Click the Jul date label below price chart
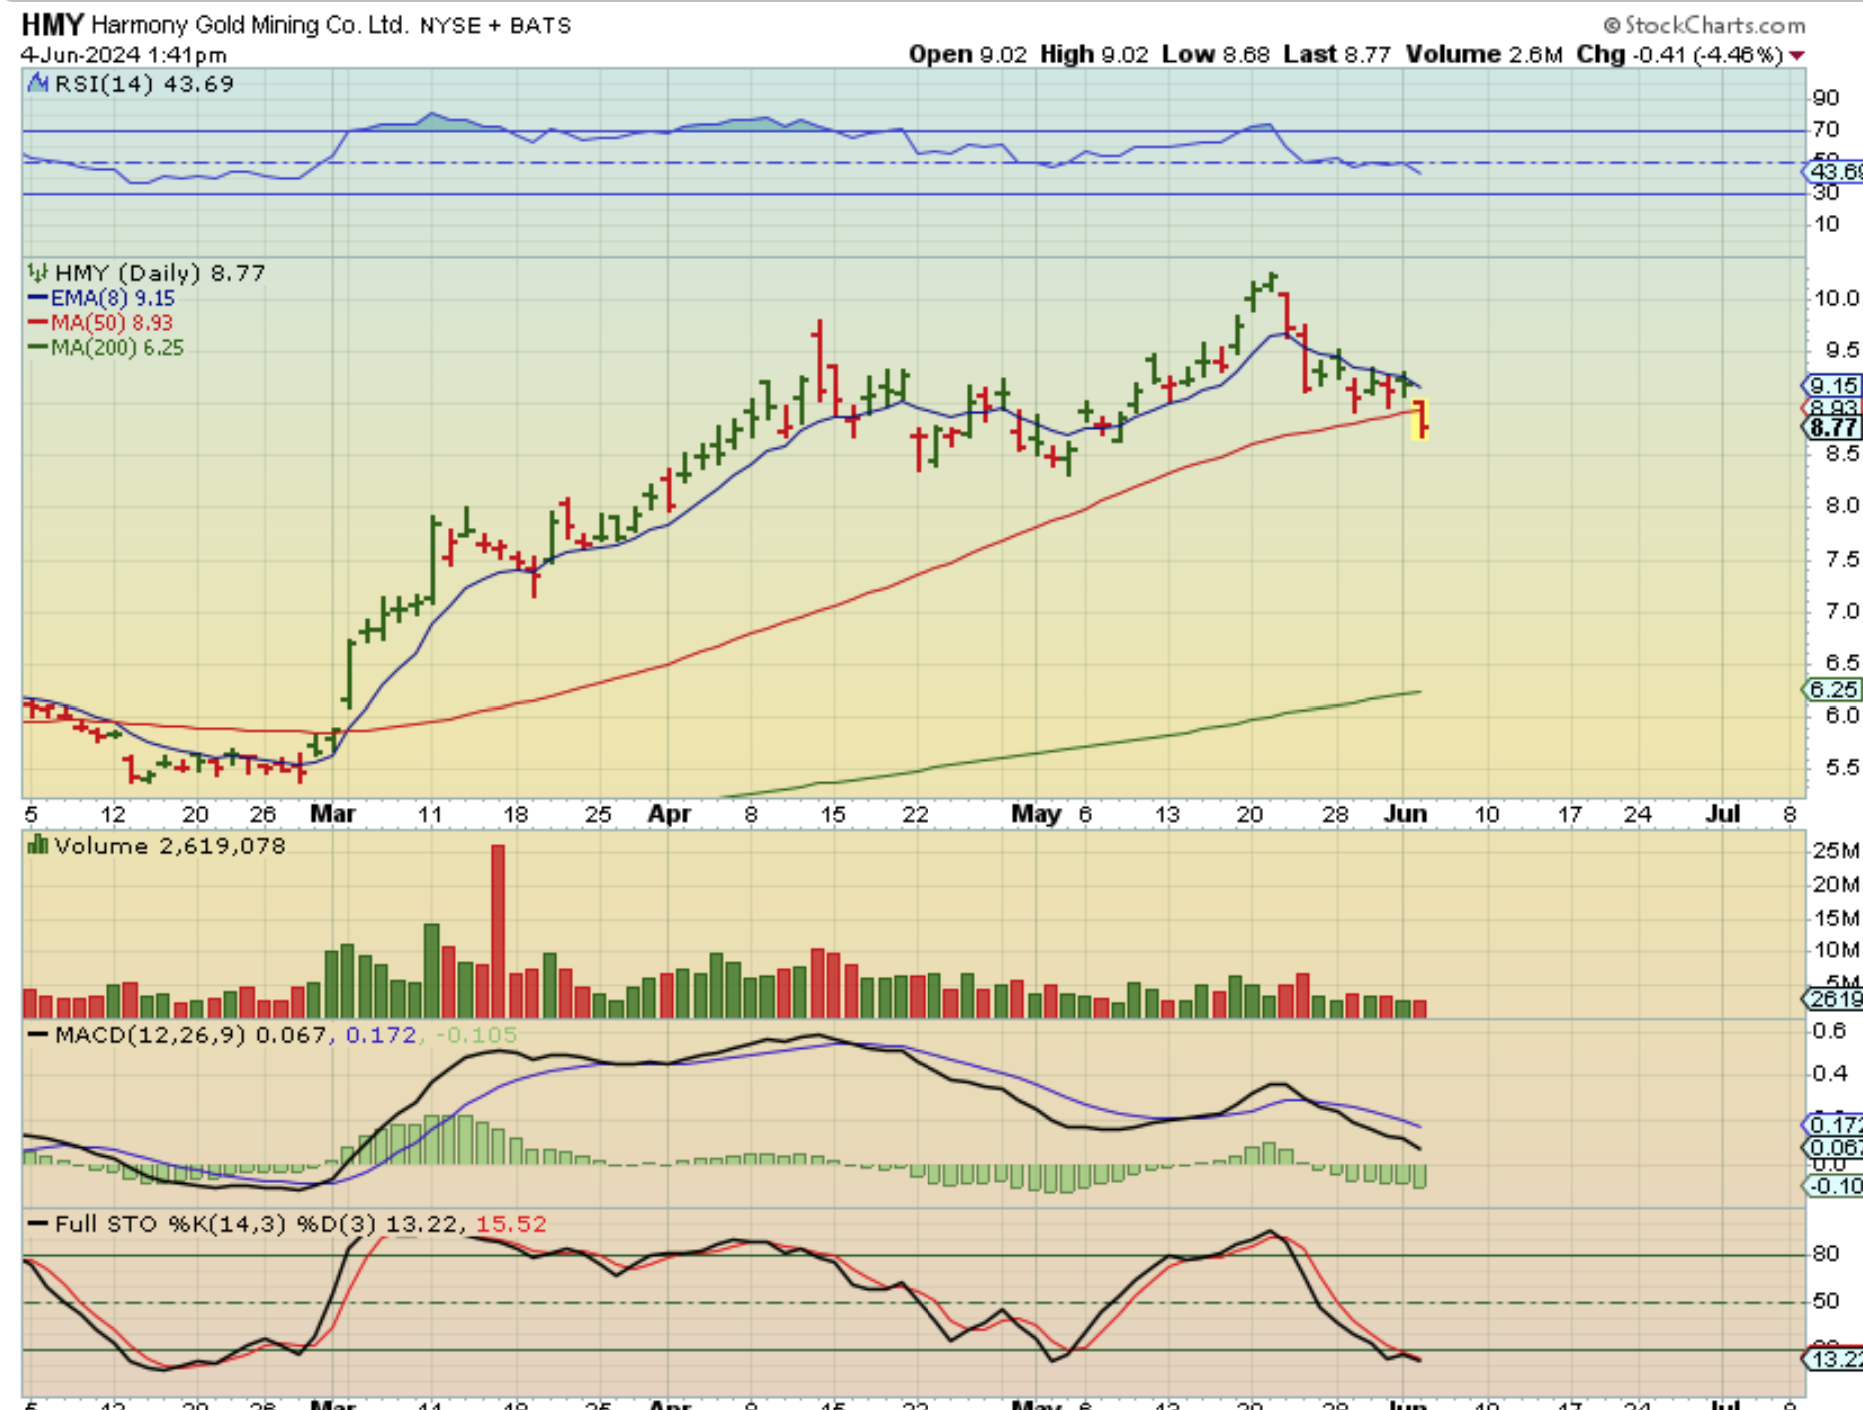This screenshot has height=1410, width=1863. pos(1722,814)
